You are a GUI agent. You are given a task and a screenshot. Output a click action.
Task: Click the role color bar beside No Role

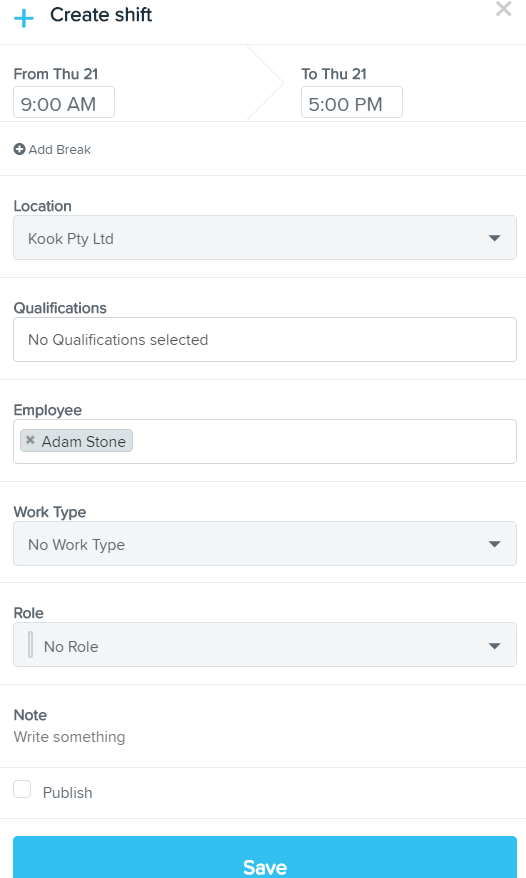[30, 645]
